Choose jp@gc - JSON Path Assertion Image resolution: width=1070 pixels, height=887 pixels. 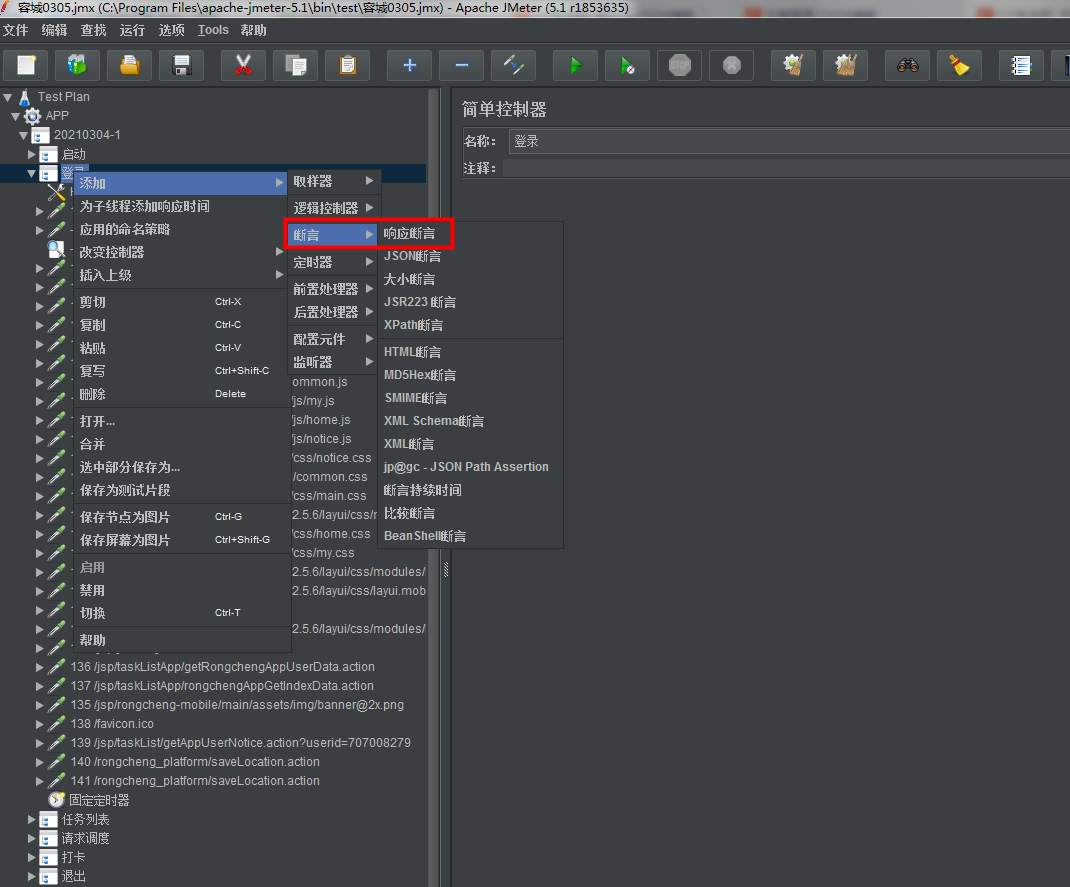[x=471, y=467]
